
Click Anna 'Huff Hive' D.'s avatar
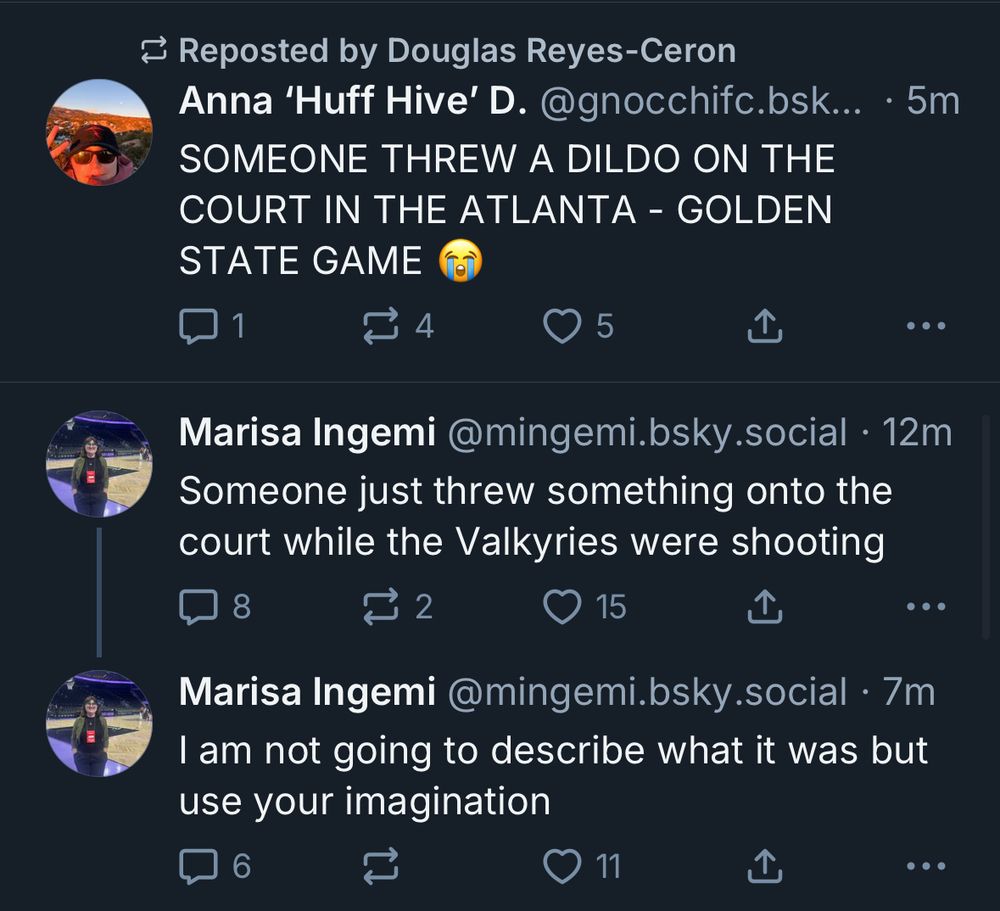(99, 132)
